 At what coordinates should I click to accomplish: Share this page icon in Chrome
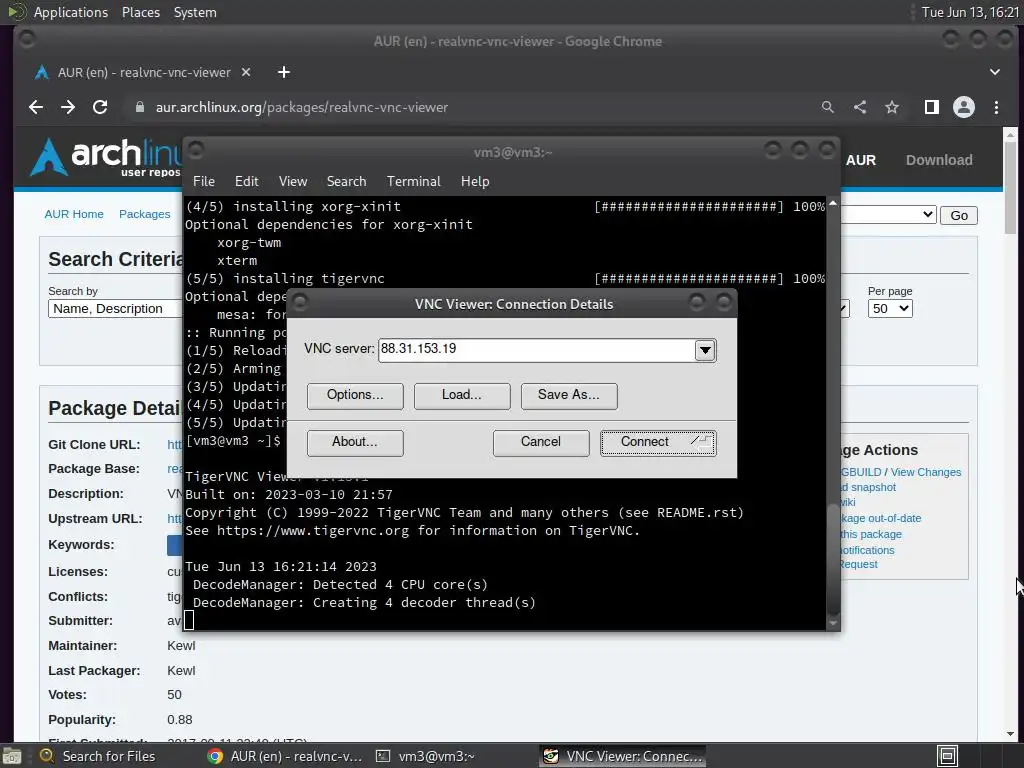pyautogui.click(x=860, y=107)
